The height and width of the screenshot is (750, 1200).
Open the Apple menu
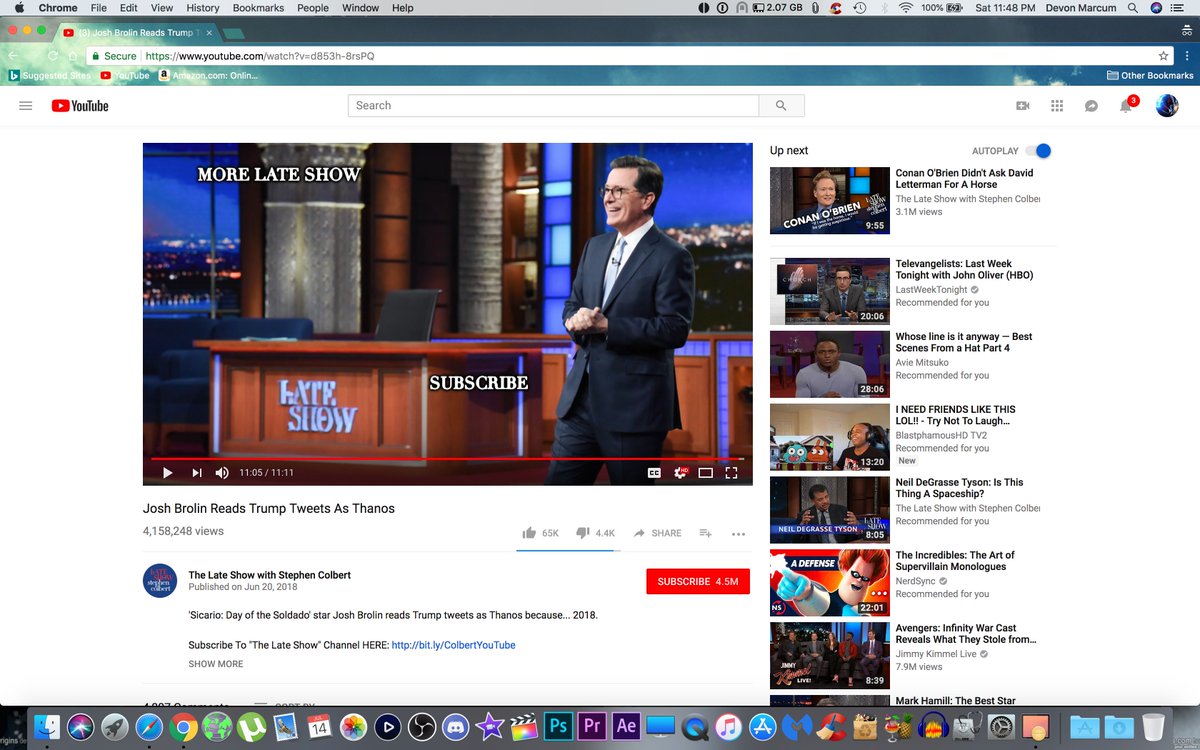pos(18,8)
